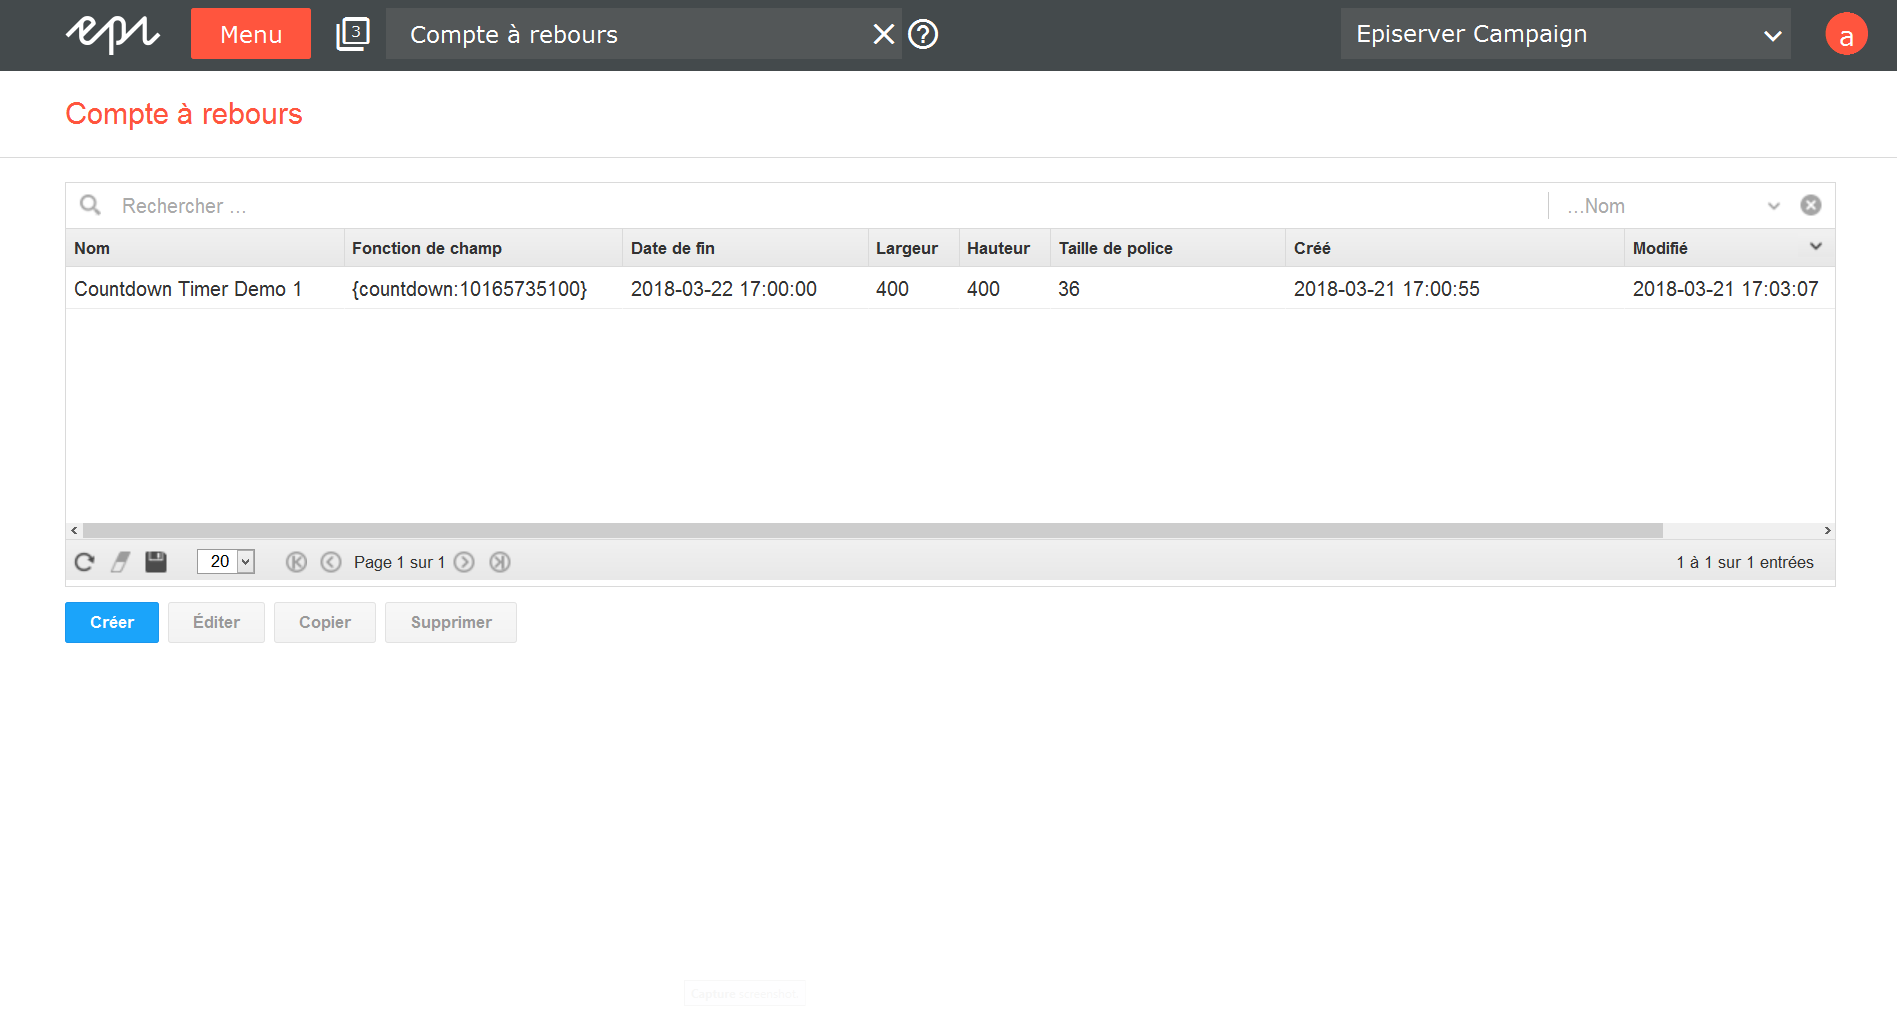
Task: Click the {countdown:10165735100} cell
Action: point(469,289)
